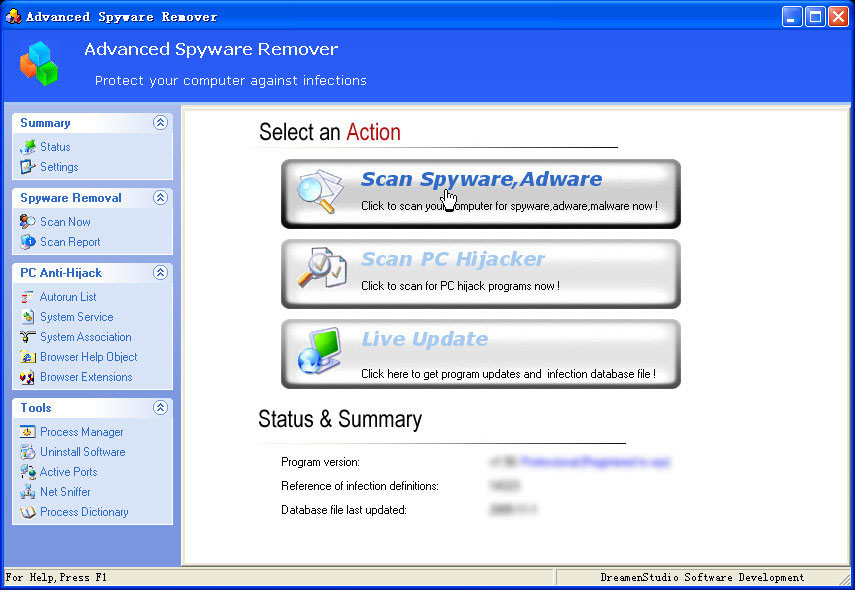Open the Browser Help Object link
Screen dimensions: 855x590
coord(89,357)
